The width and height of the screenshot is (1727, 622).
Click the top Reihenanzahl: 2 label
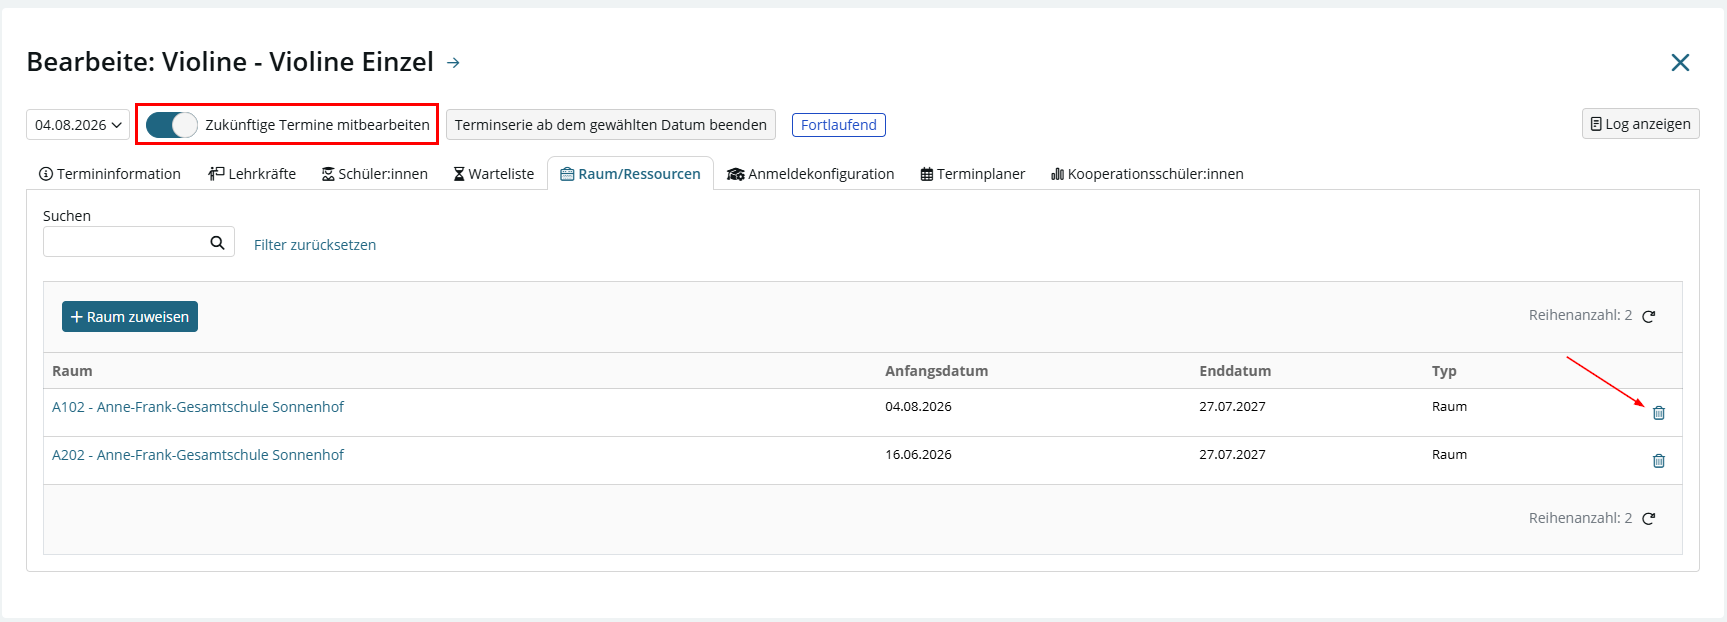(1580, 315)
